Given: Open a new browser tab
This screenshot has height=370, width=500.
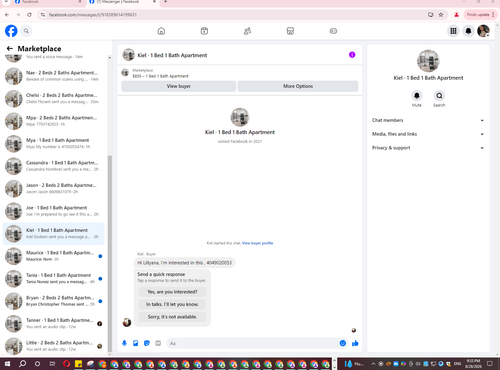Looking at the screenshot, I should click(x=165, y=2).
